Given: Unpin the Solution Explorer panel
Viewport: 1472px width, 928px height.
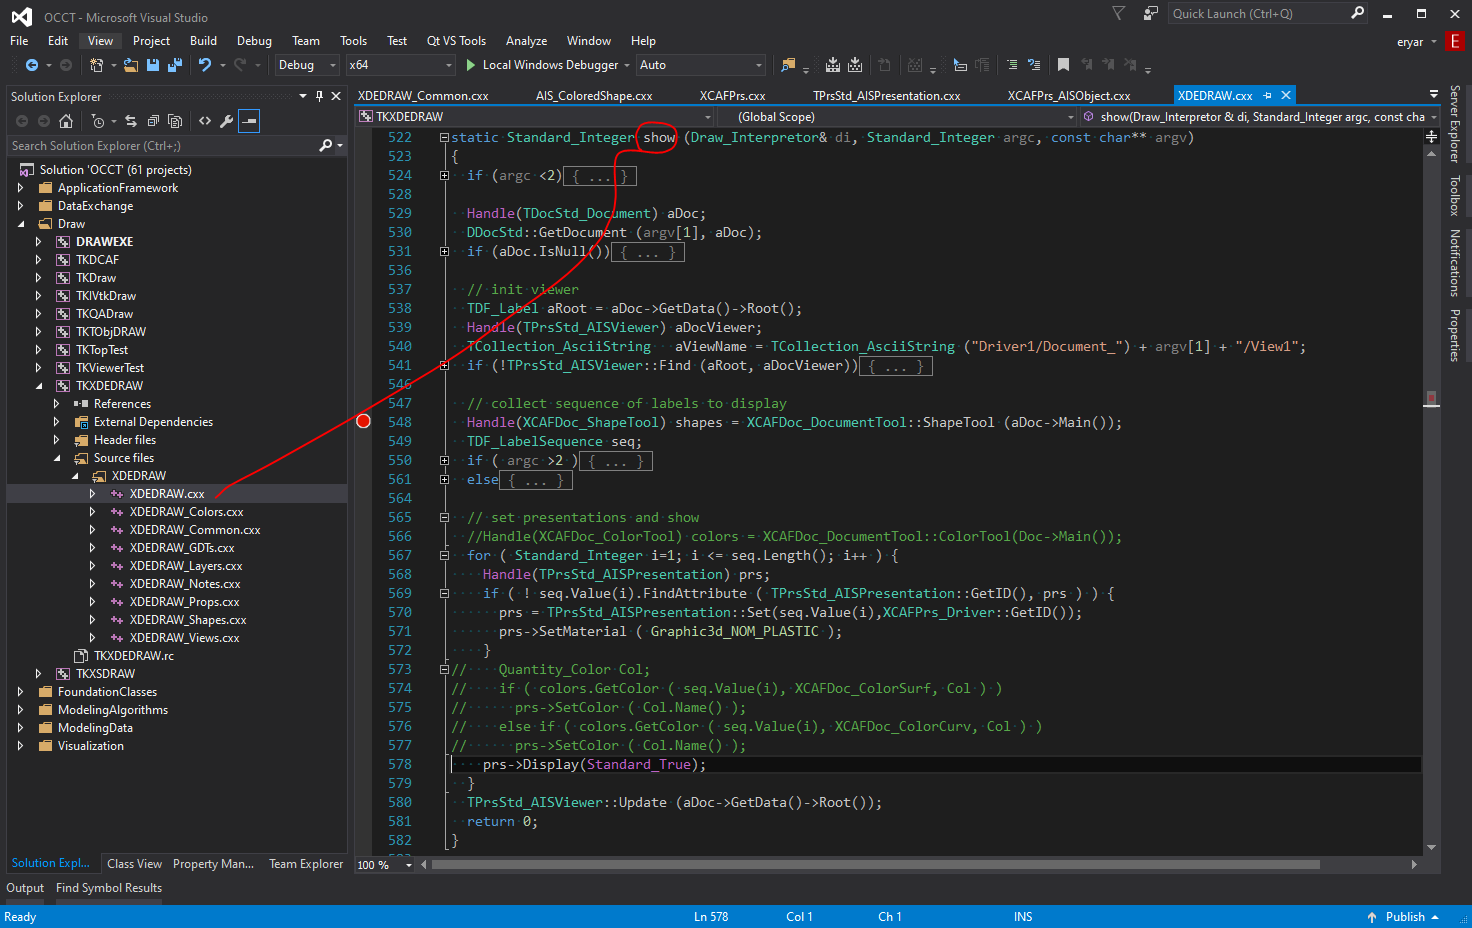Looking at the screenshot, I should 320,96.
